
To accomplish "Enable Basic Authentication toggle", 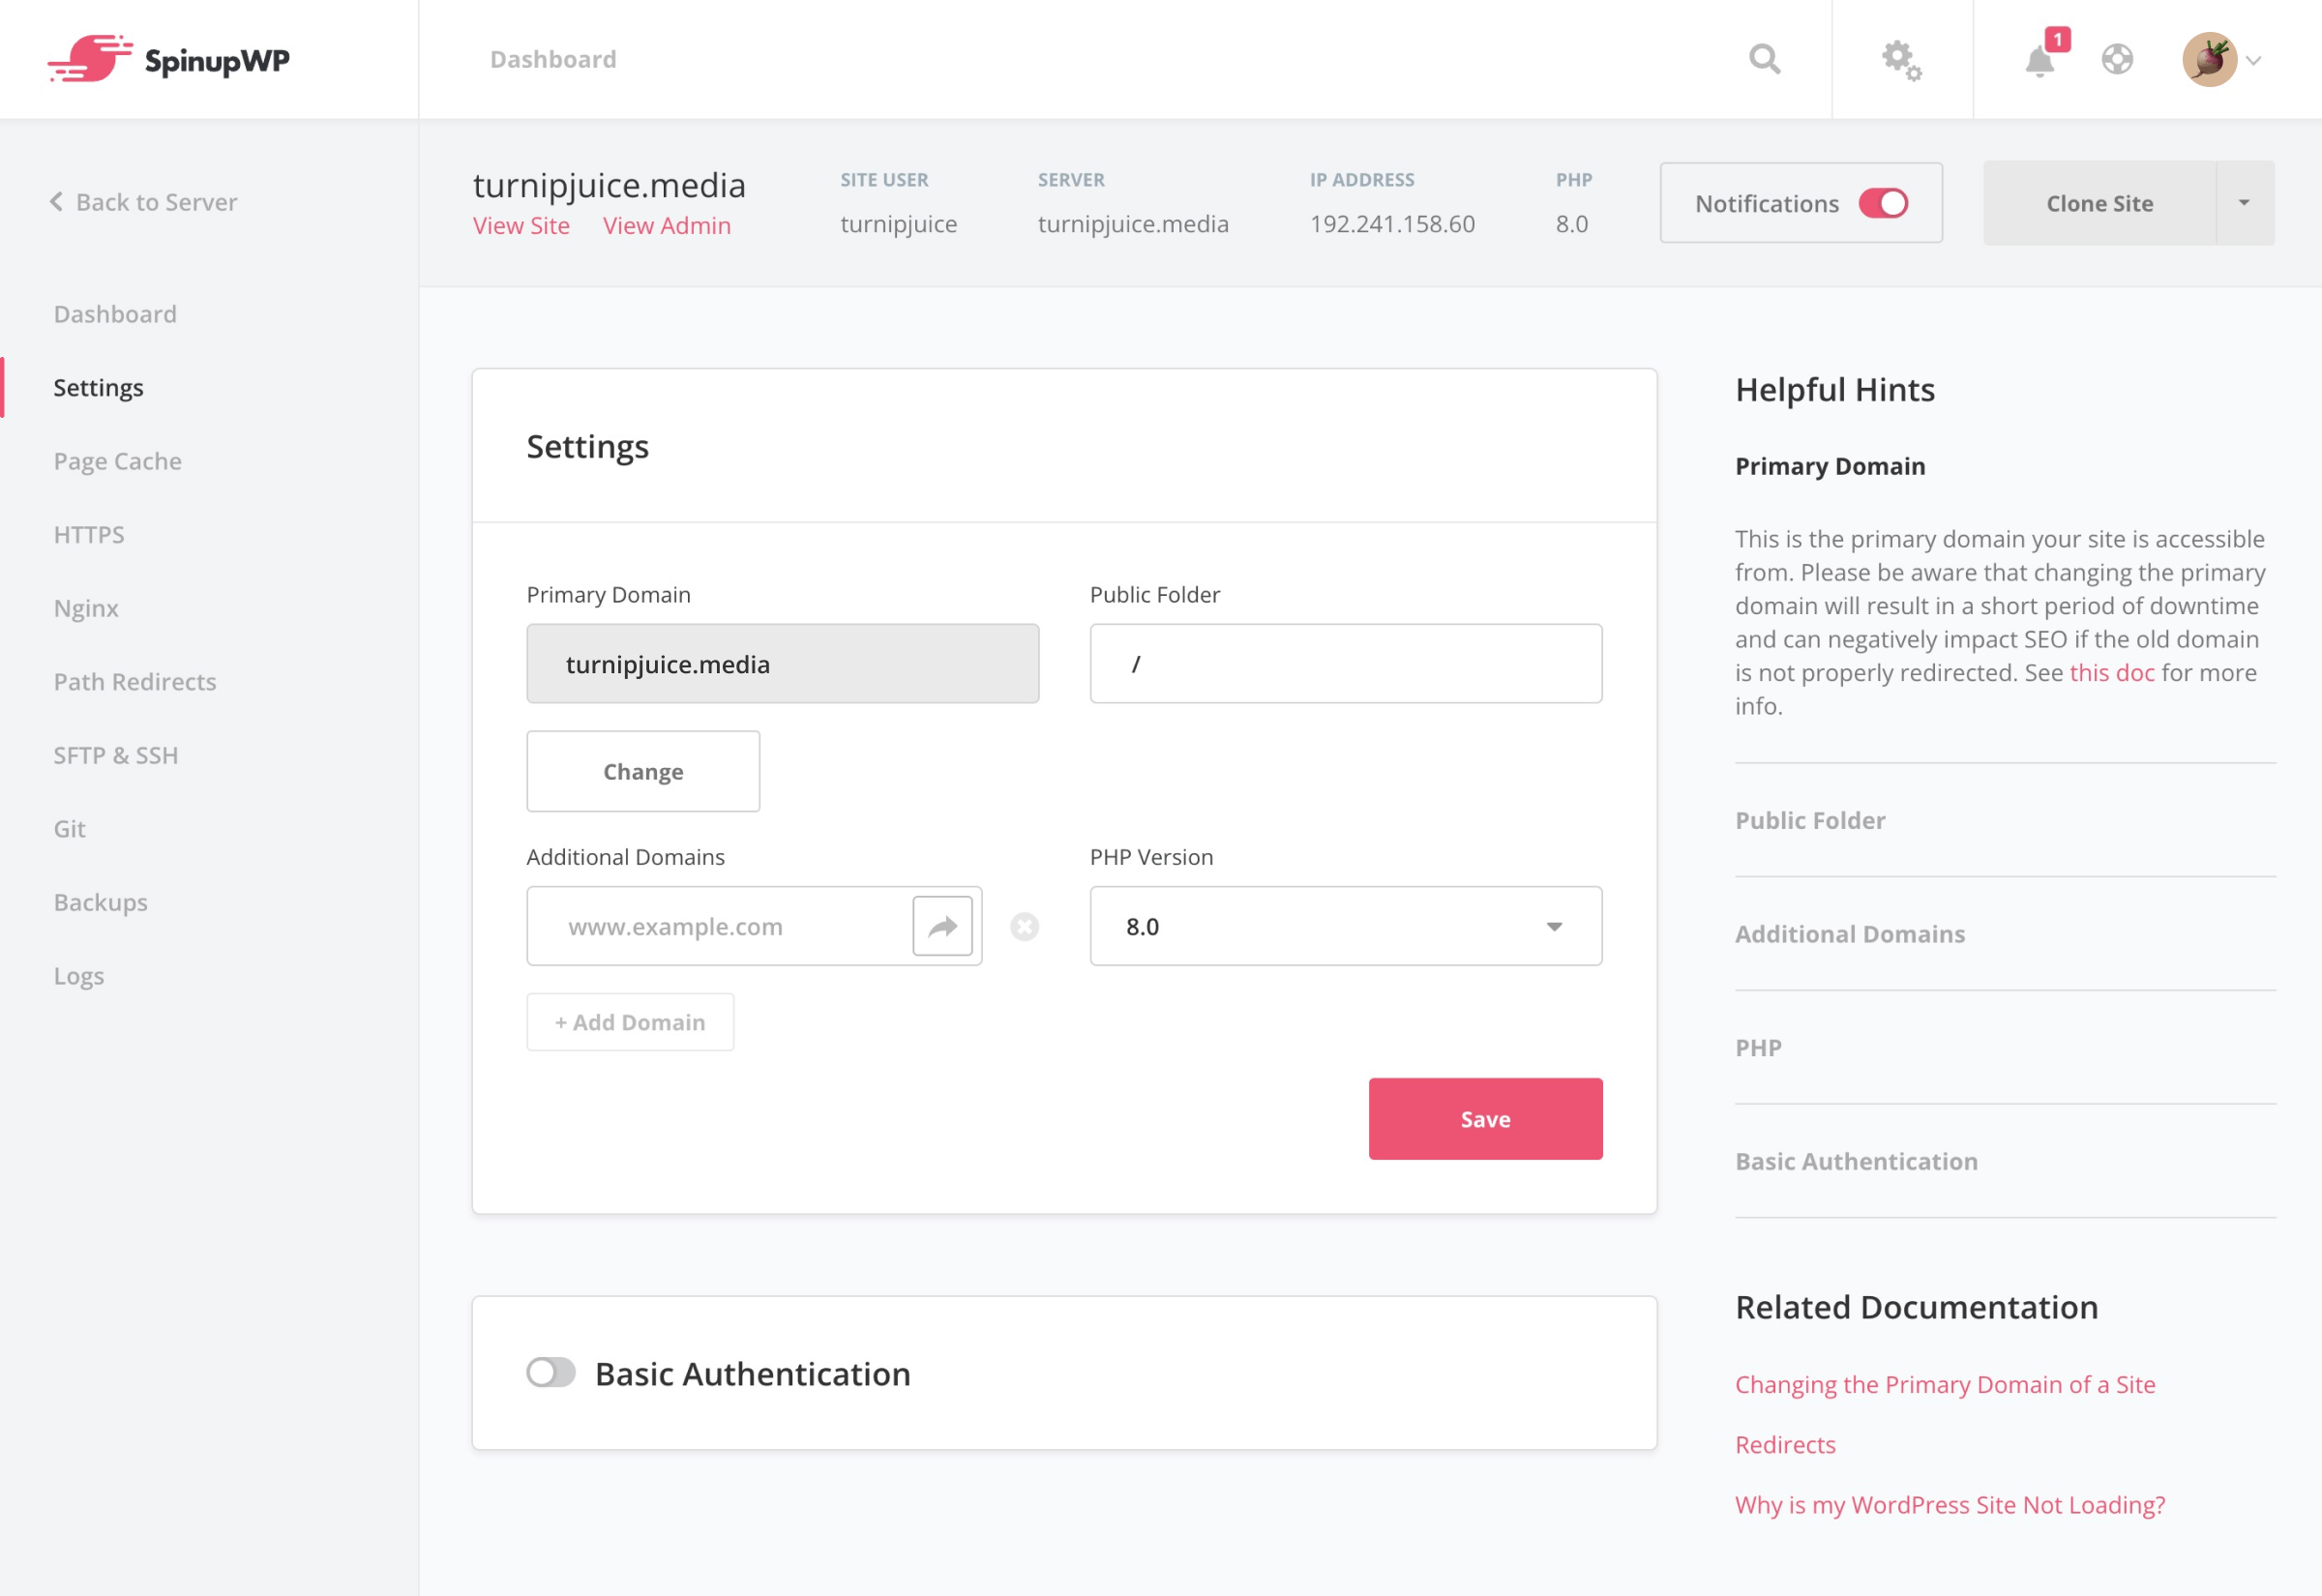I will 550,1372.
